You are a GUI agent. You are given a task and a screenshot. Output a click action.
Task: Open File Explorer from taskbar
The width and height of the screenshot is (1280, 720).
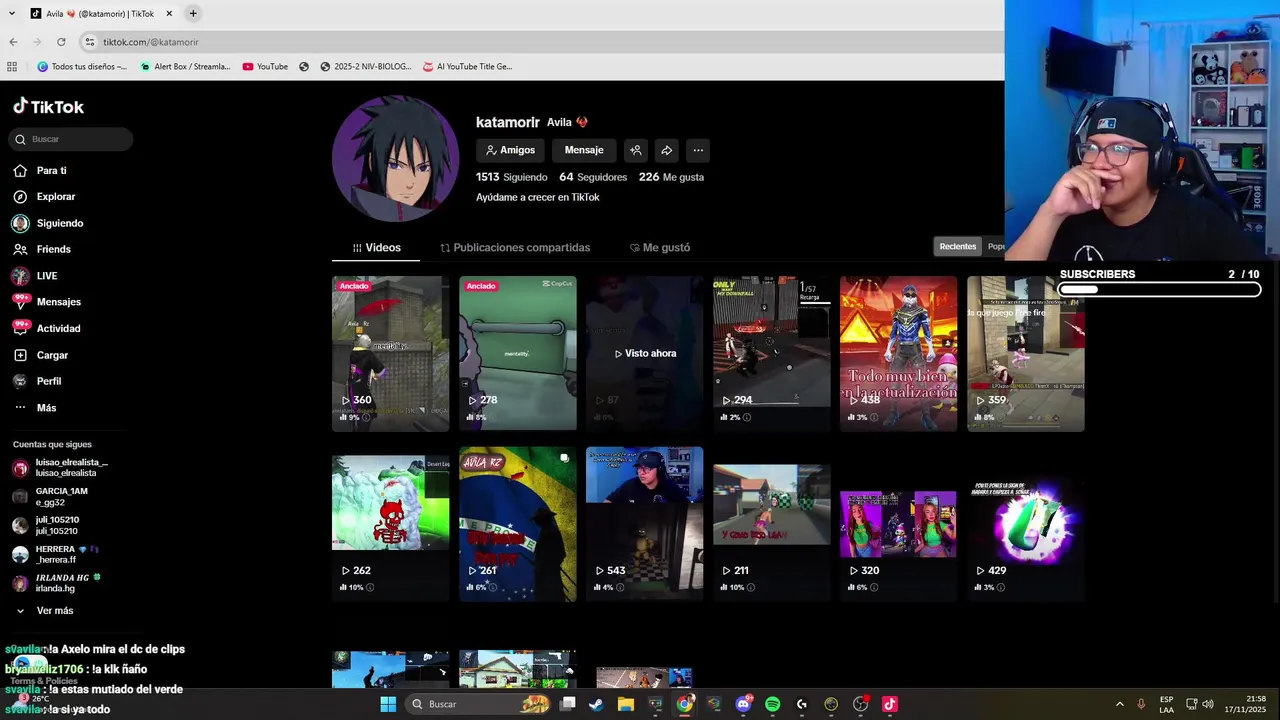pyautogui.click(x=626, y=704)
